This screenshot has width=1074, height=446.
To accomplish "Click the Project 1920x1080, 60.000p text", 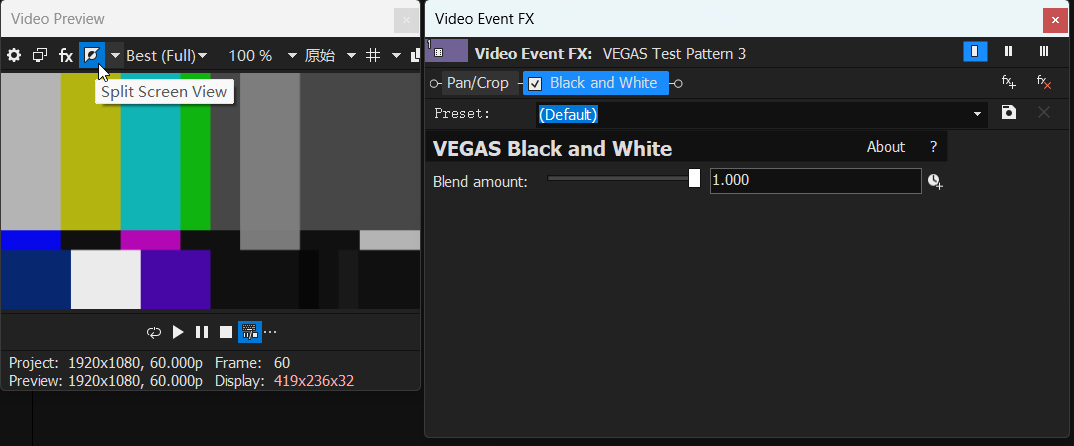I will pyautogui.click(x=105, y=363).
